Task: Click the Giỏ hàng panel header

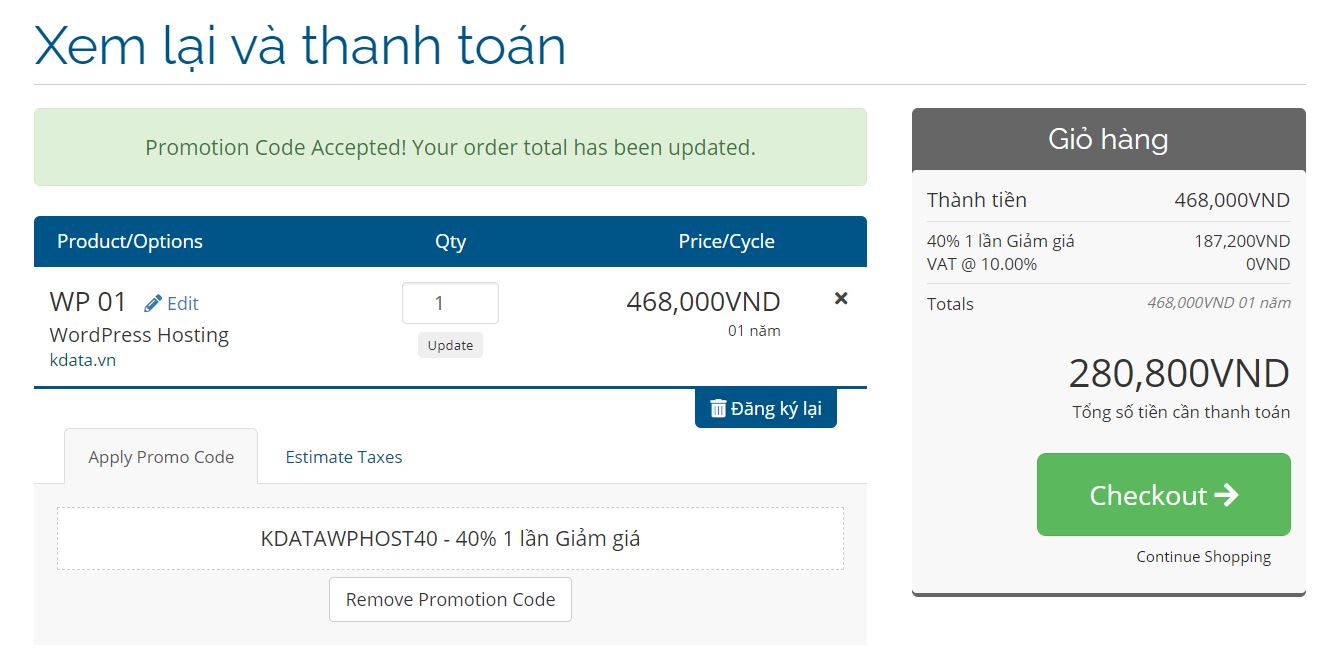Action: click(1108, 139)
